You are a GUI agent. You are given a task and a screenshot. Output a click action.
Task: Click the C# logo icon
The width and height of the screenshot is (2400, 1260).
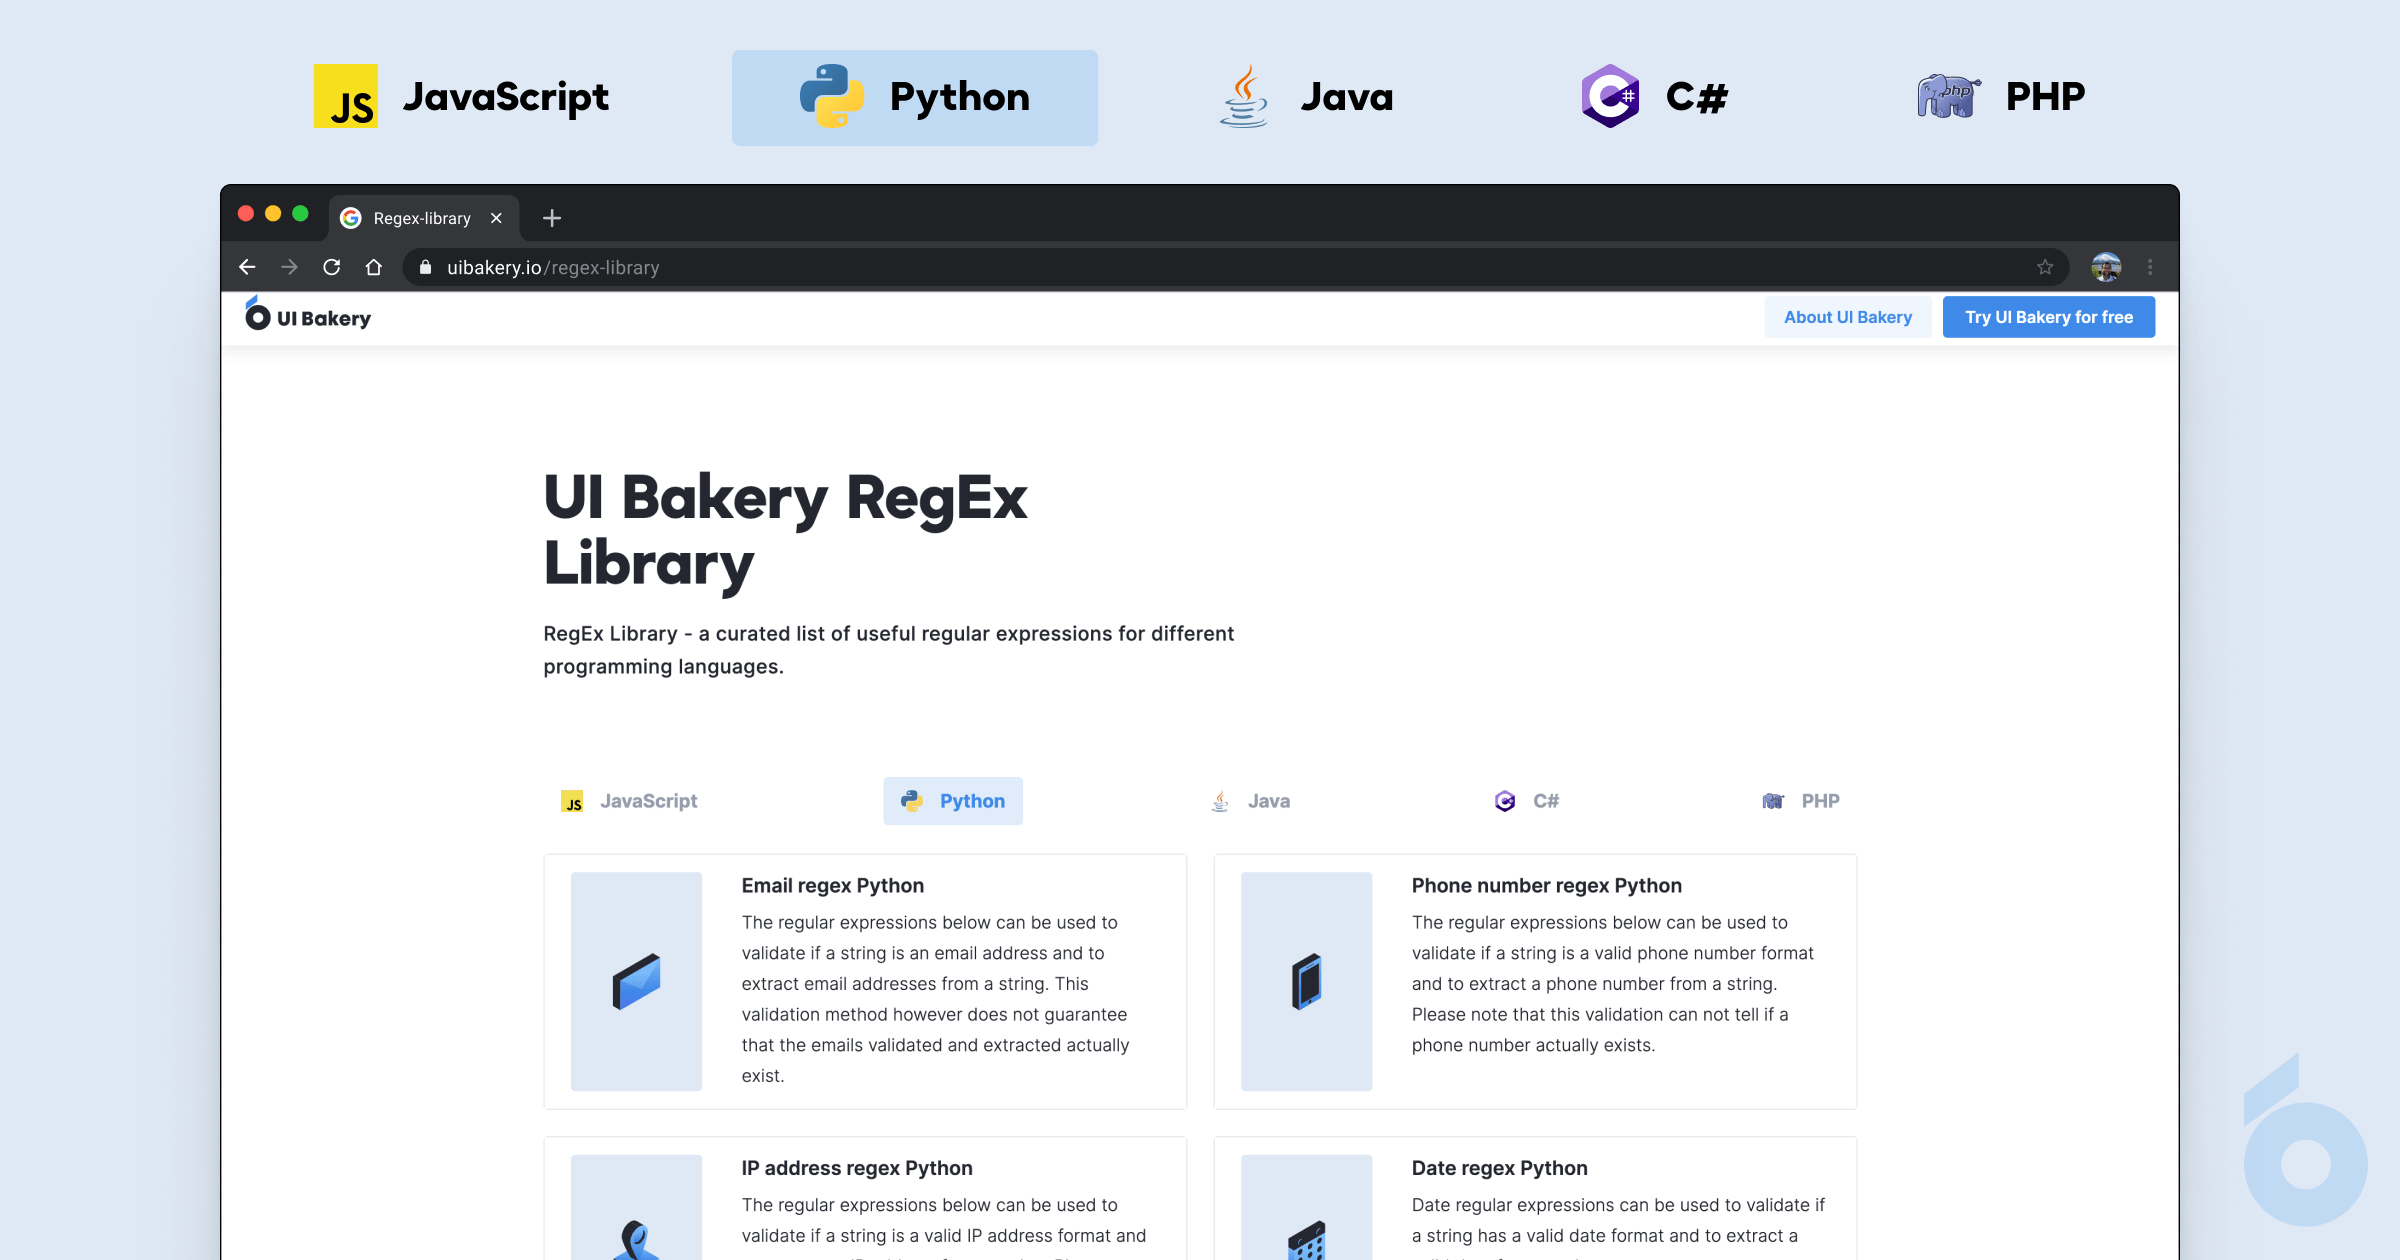coord(1610,96)
